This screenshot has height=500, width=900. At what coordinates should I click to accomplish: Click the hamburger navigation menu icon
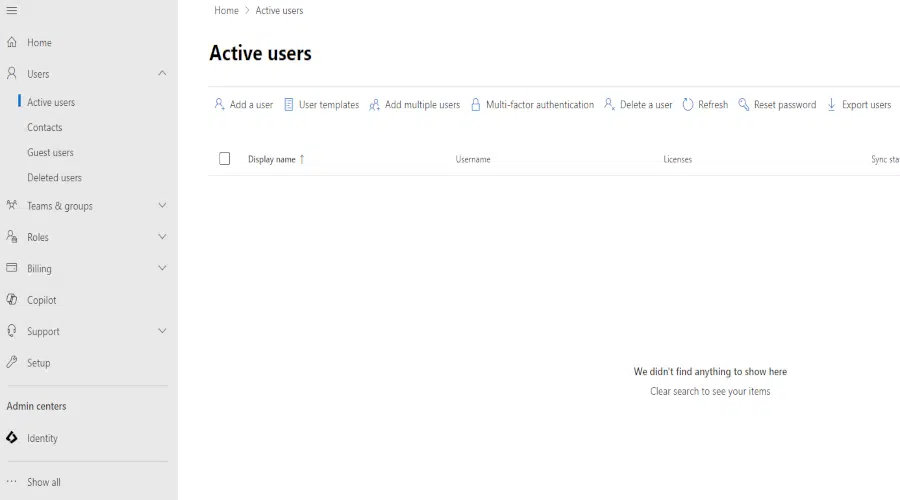(12, 11)
